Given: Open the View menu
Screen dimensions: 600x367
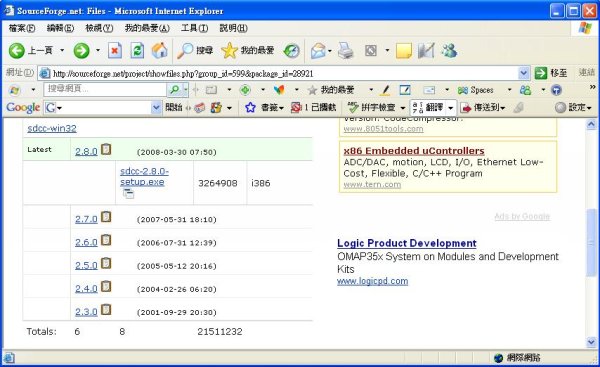Looking at the screenshot, I should (x=99, y=28).
